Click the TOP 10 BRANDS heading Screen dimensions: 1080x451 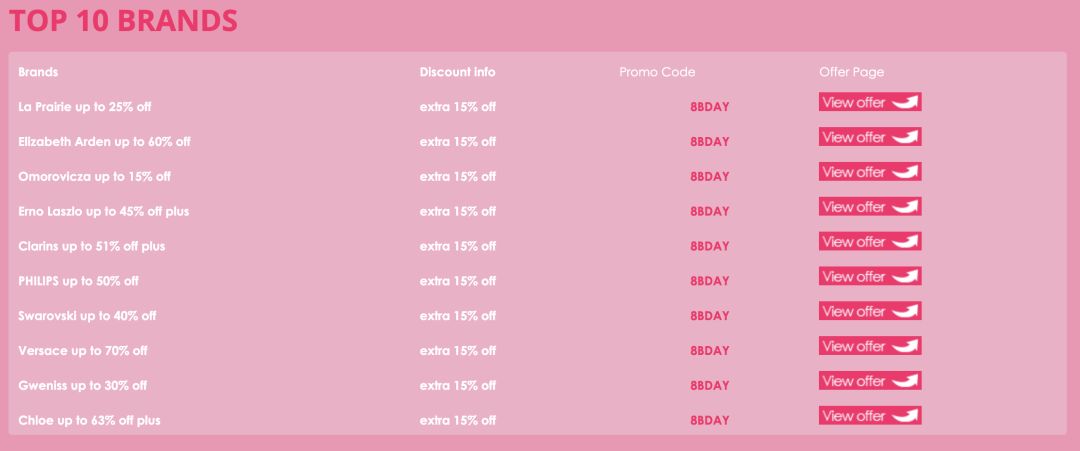pos(123,20)
